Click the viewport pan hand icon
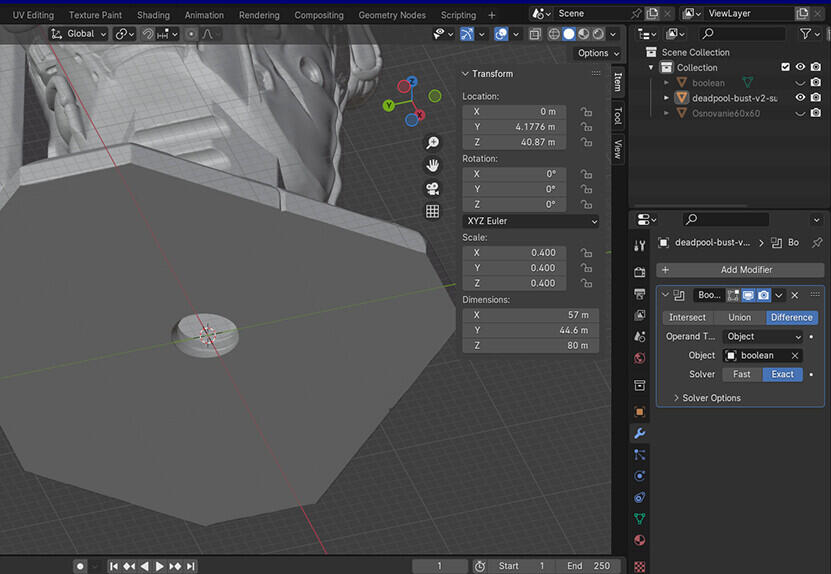 coord(432,165)
